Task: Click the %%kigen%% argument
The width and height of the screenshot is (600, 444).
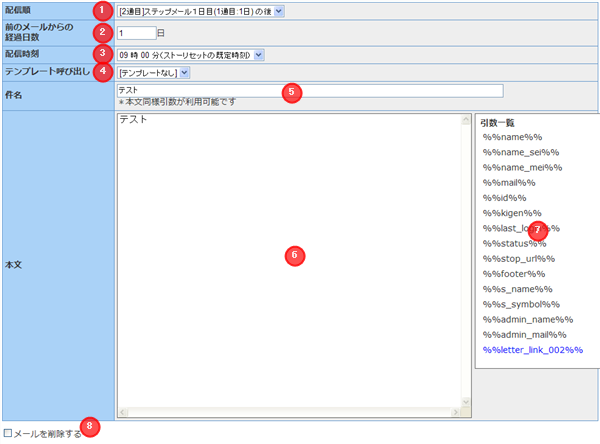Action: 512,213
